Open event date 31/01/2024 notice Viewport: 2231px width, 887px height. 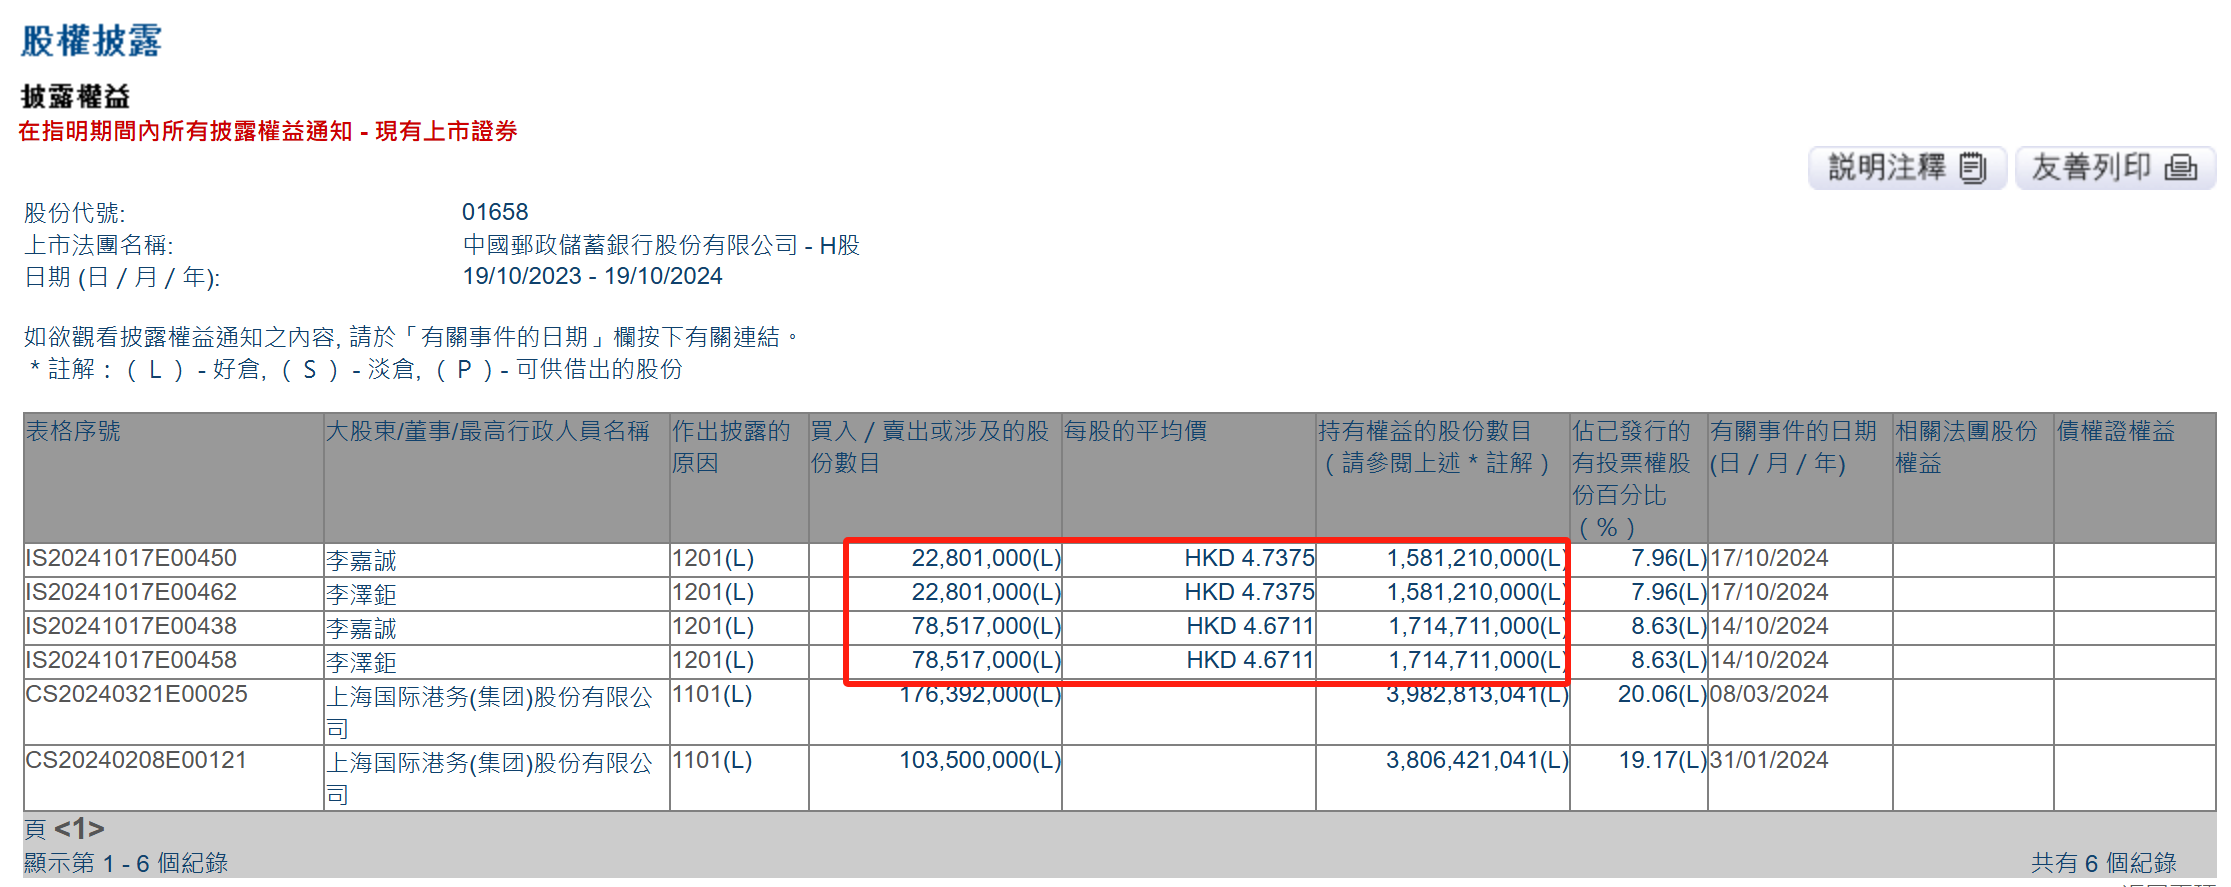coord(1769,760)
